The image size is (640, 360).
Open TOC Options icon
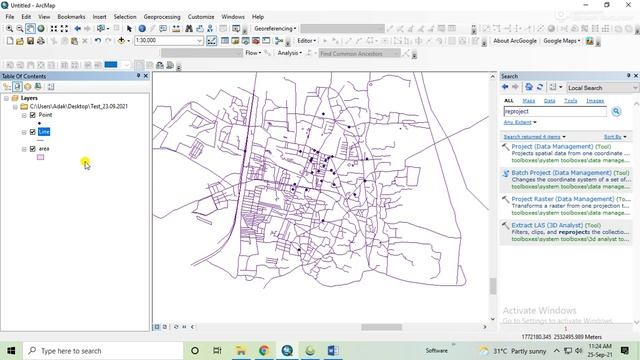tap(51, 87)
